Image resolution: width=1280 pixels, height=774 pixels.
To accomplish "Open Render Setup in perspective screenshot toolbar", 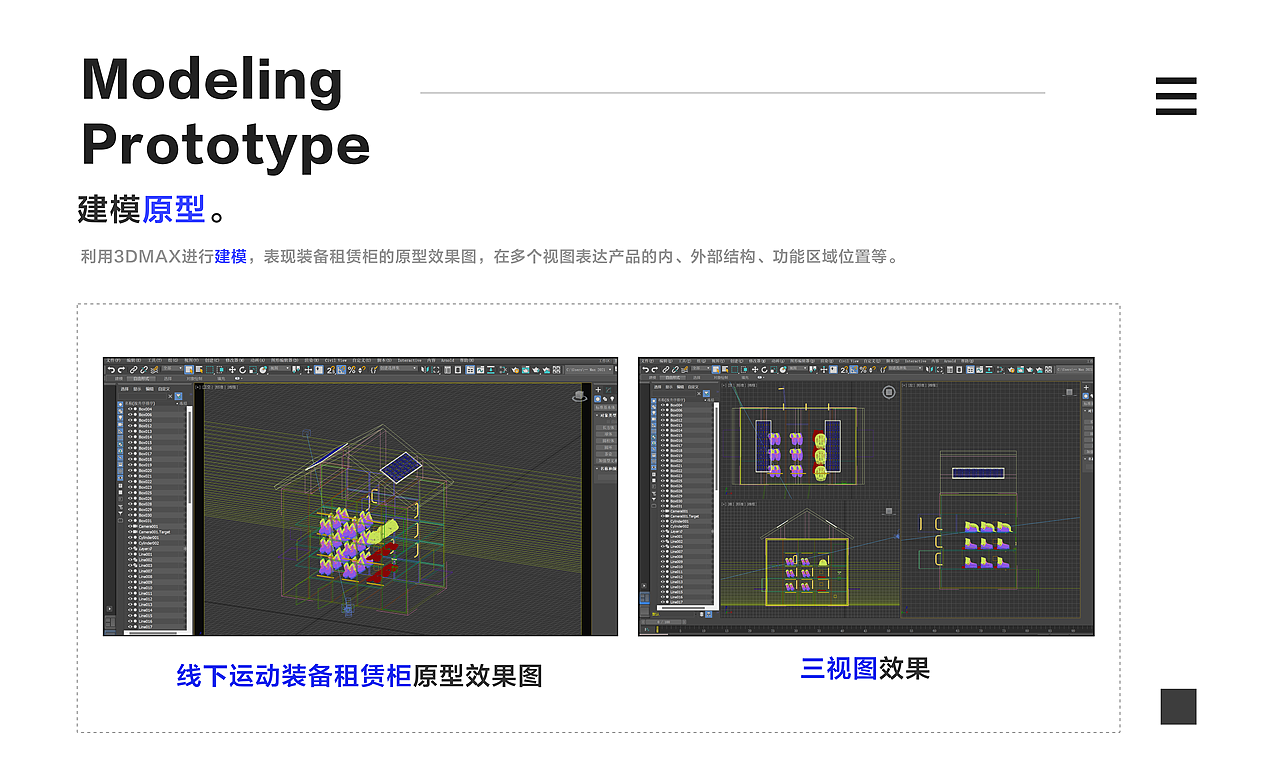I will tap(515, 370).
